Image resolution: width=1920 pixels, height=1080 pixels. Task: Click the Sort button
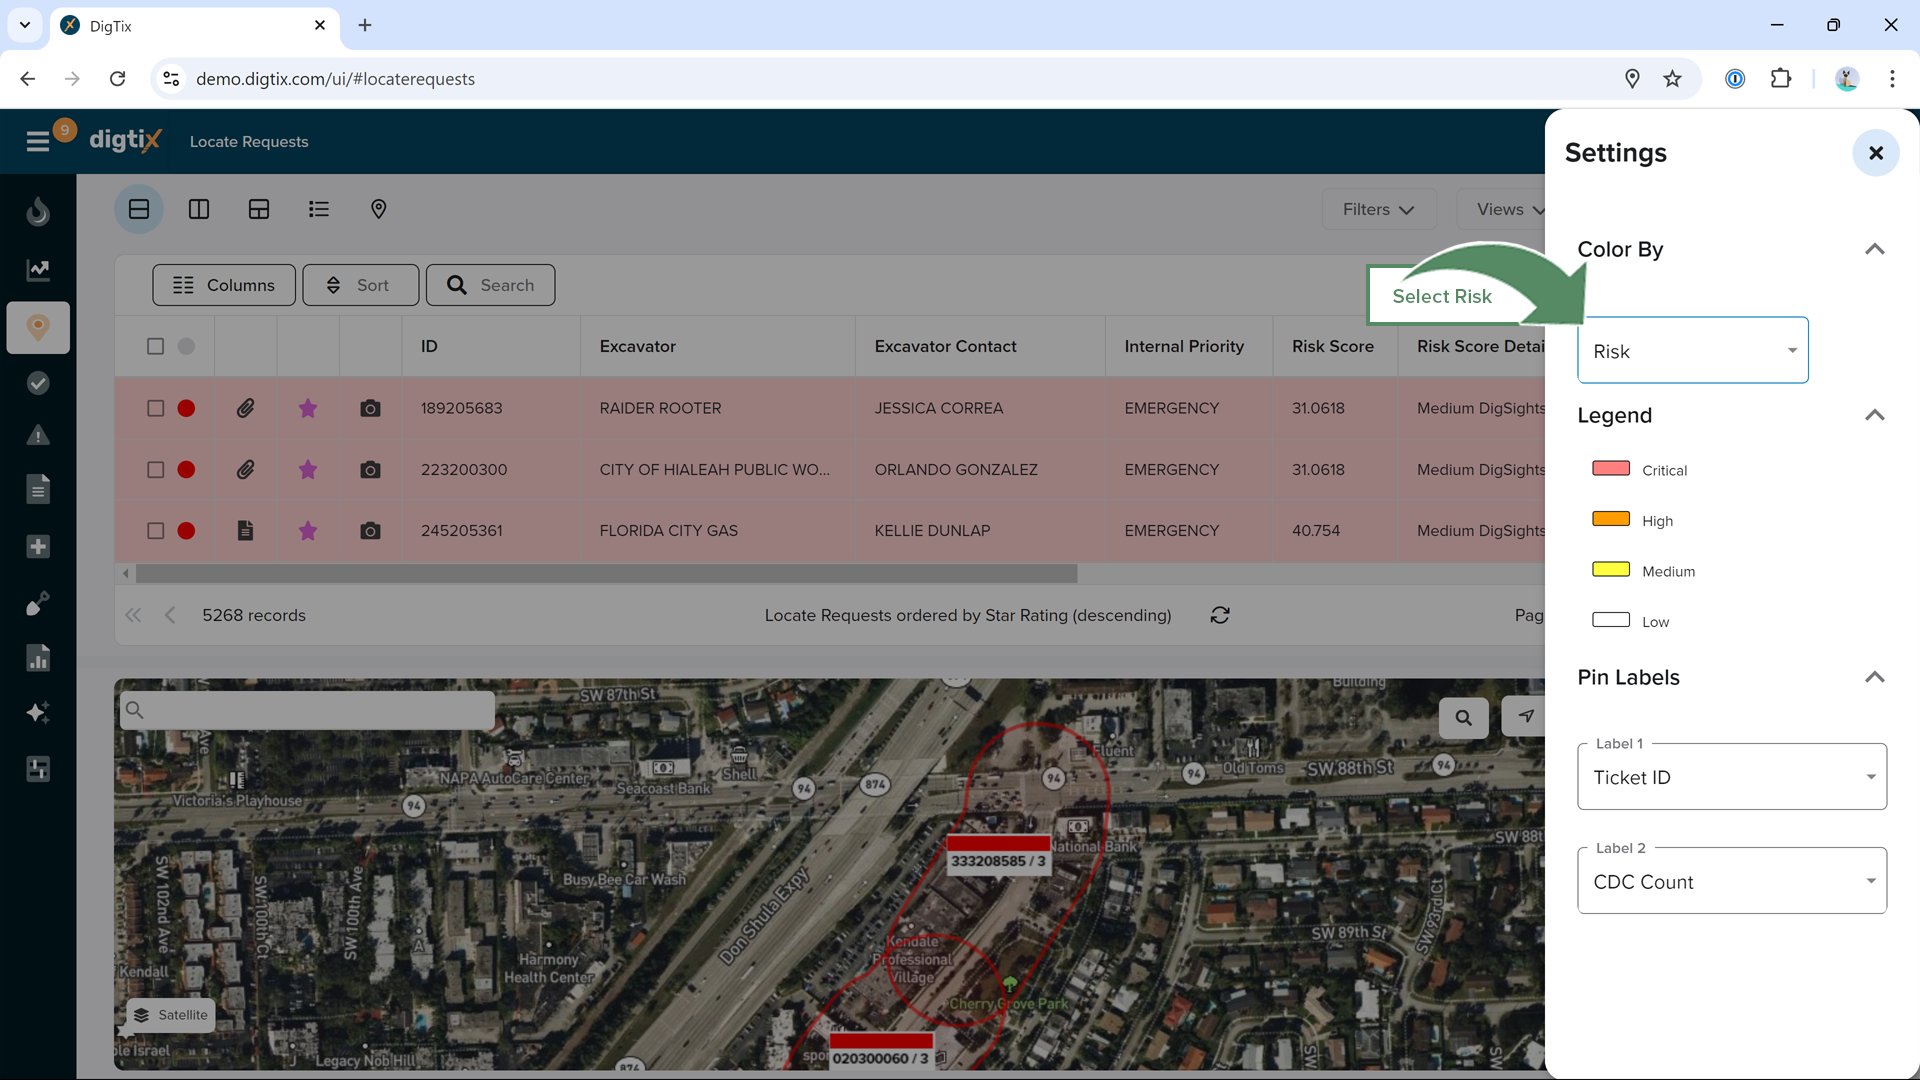coord(360,285)
